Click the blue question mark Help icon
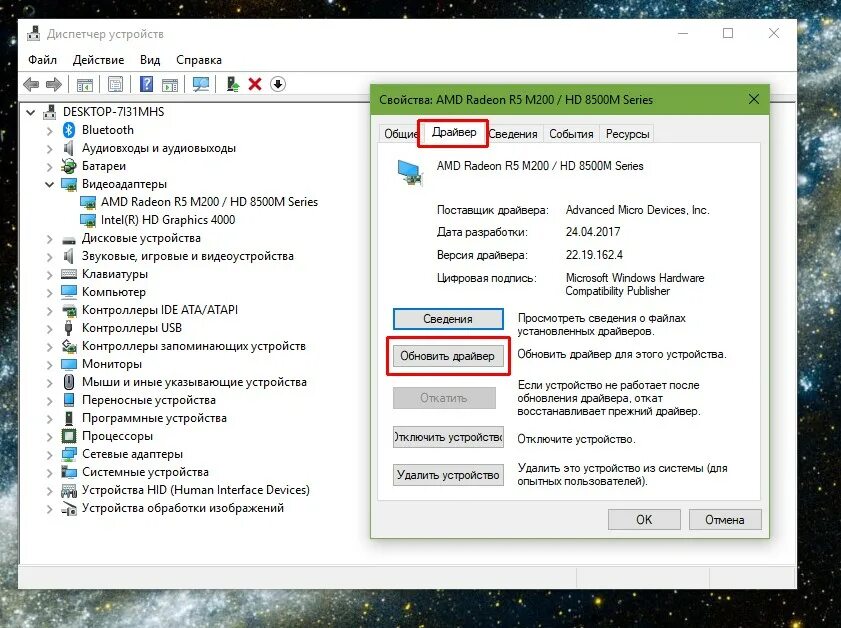Viewport: 841px width, 628px height. pyautogui.click(x=146, y=84)
